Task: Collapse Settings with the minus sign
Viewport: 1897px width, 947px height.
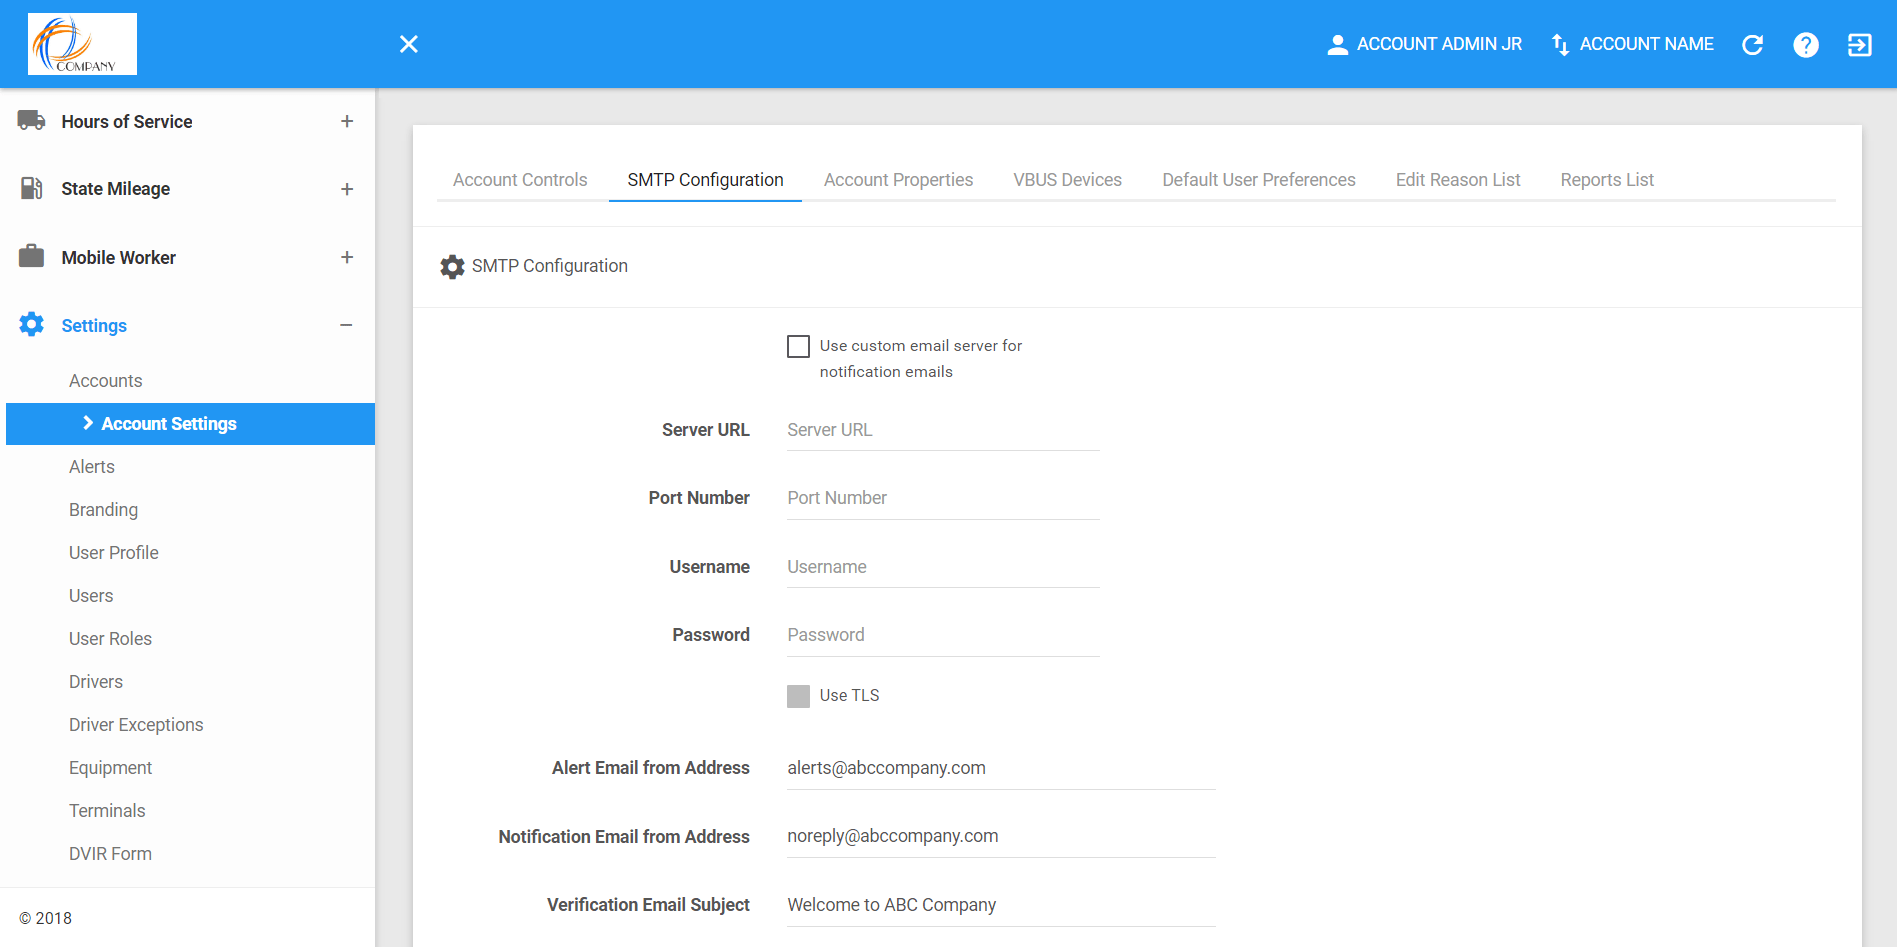Action: 346,325
